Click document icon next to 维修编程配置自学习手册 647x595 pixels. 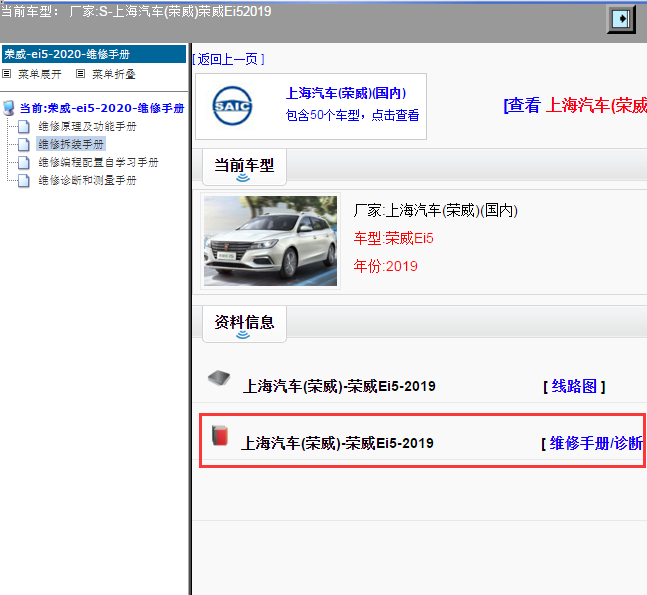(x=24, y=163)
